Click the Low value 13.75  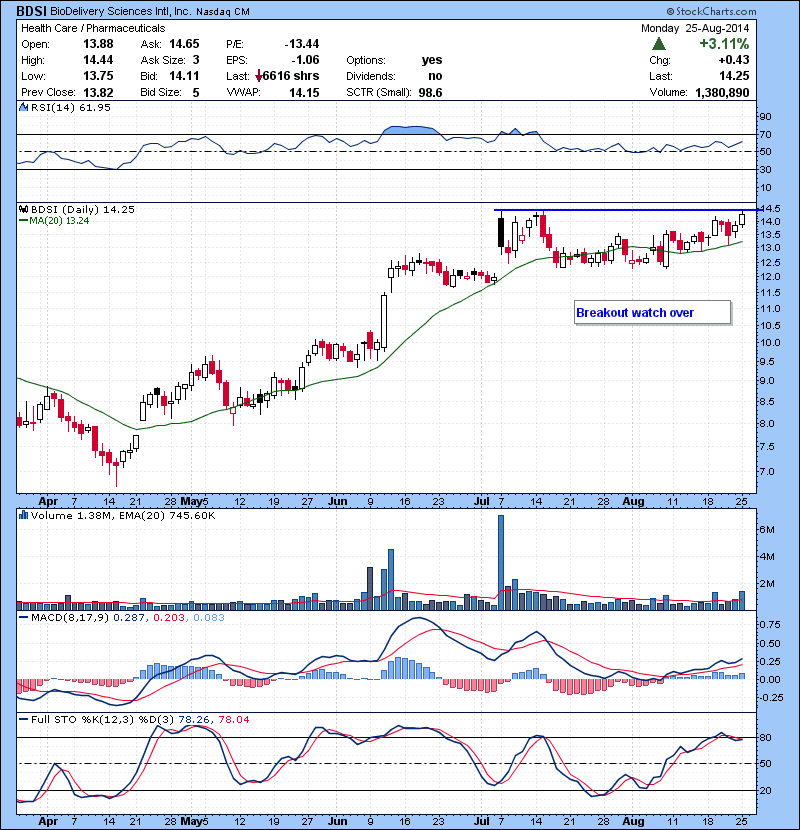[x=98, y=76]
